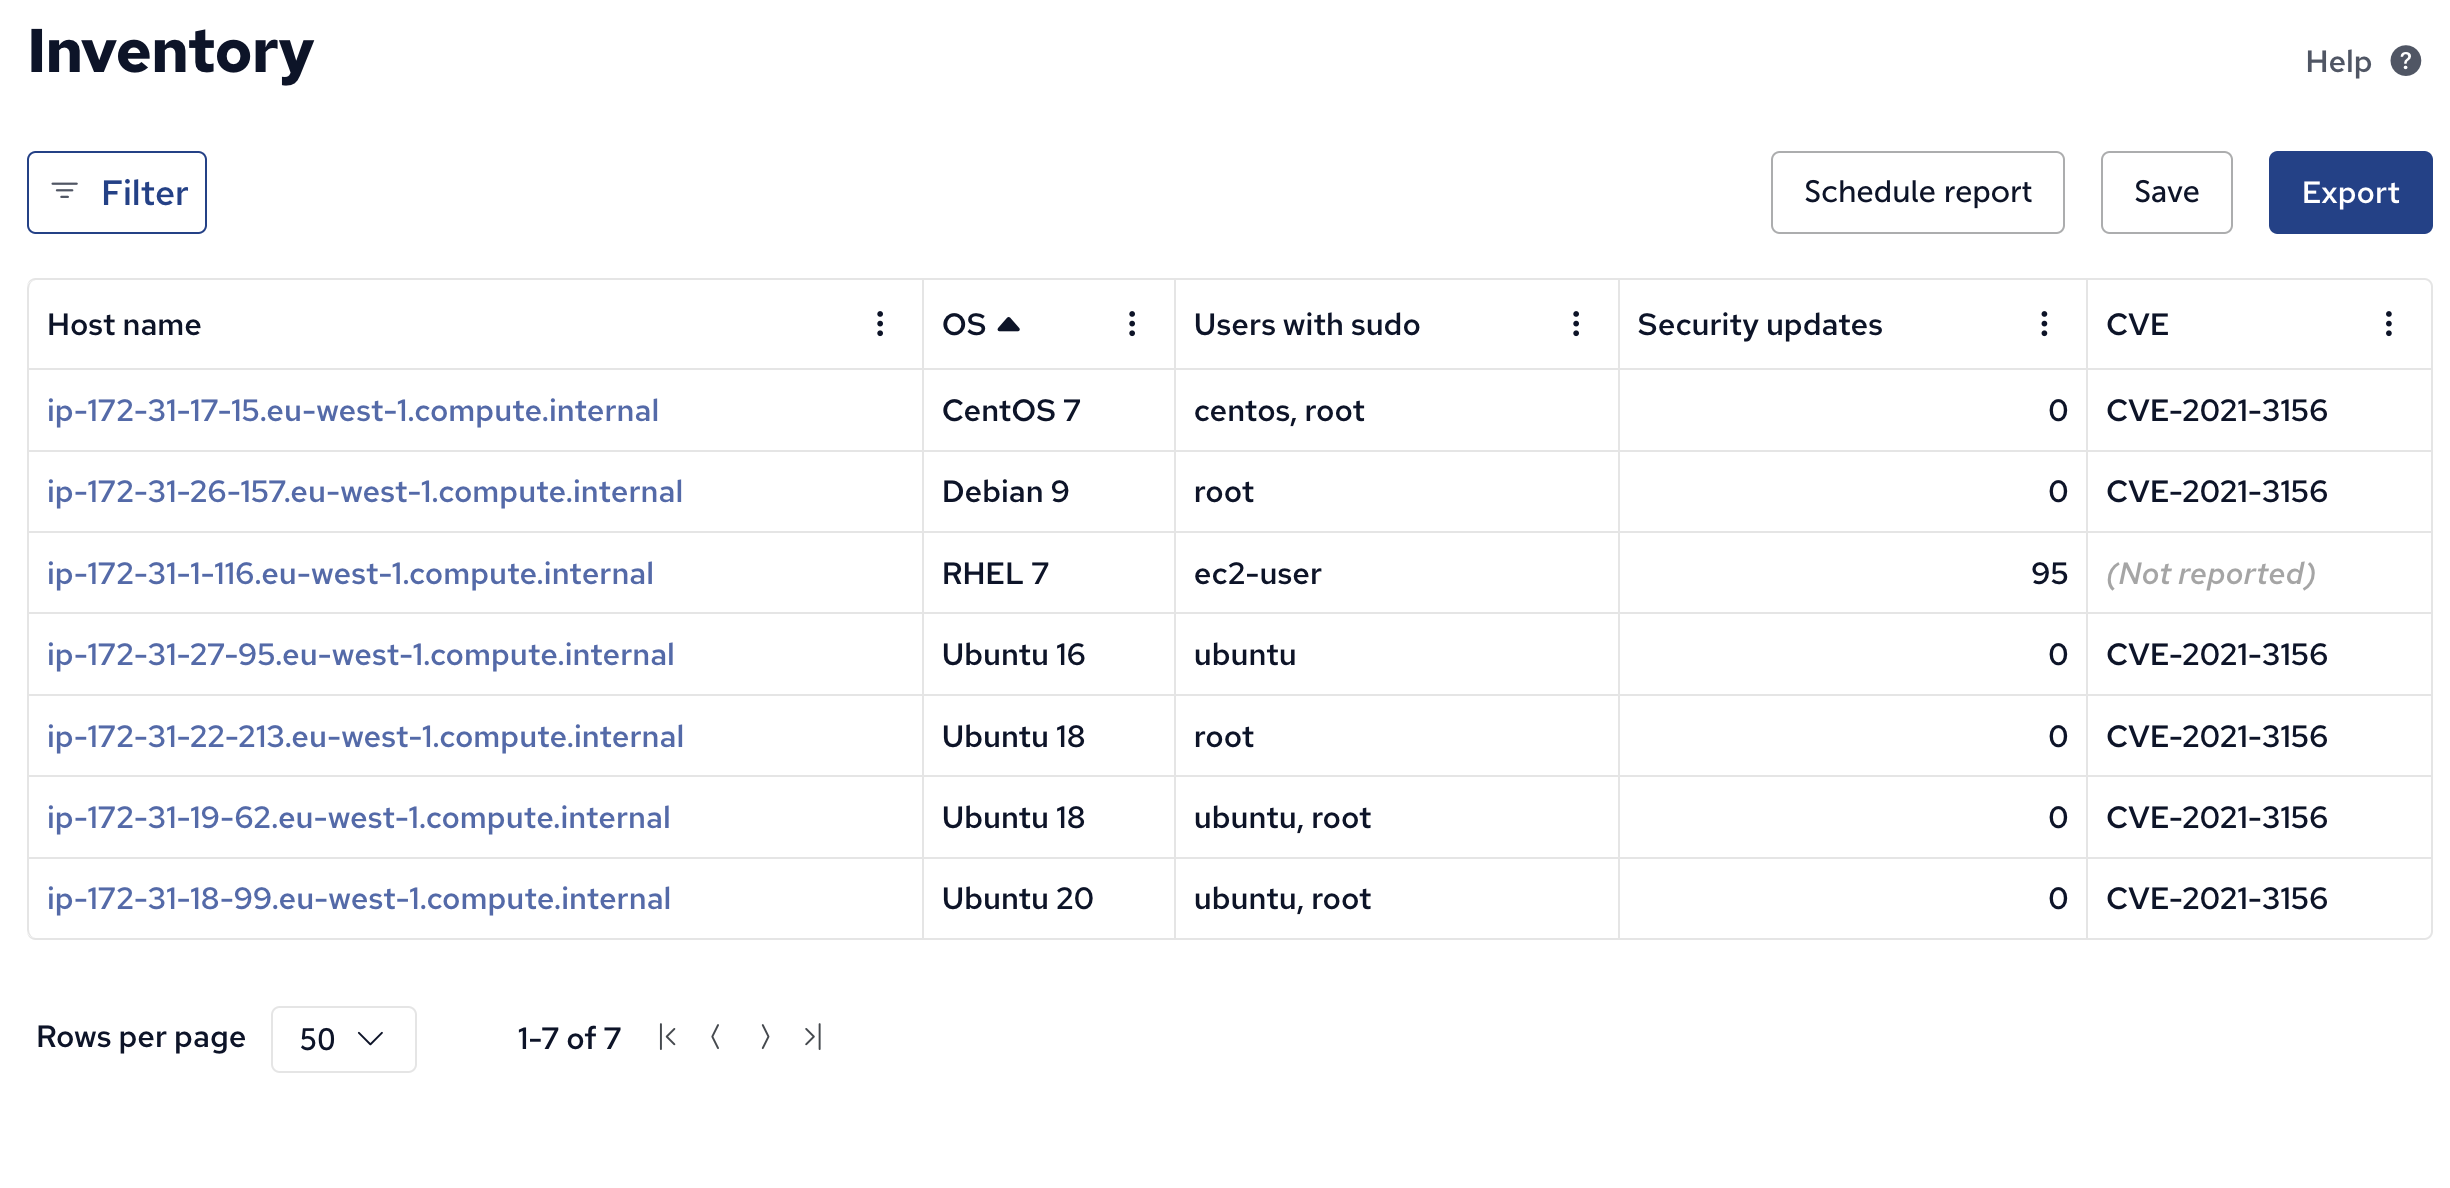The height and width of the screenshot is (1188, 2450).
Task: Open OS column options menu
Action: click(1132, 324)
